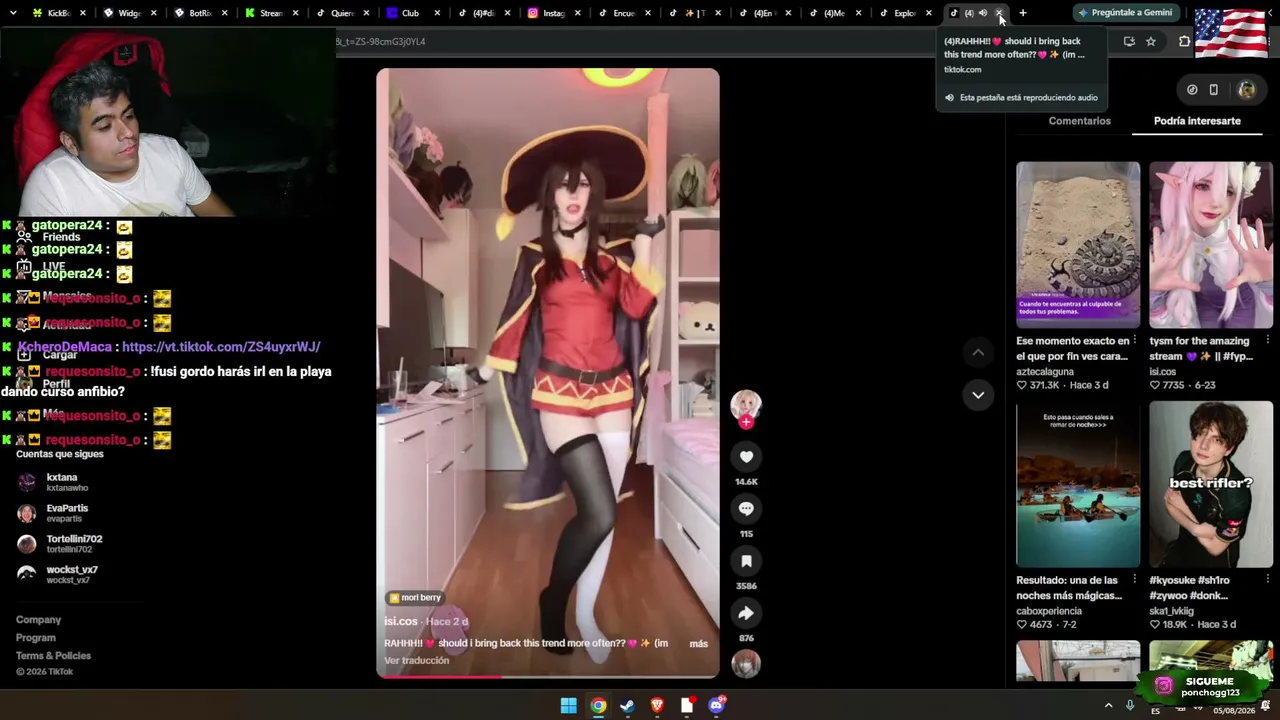1280x720 pixels.
Task: Click 'Ver traducción' under the caption
Action: 417,661
